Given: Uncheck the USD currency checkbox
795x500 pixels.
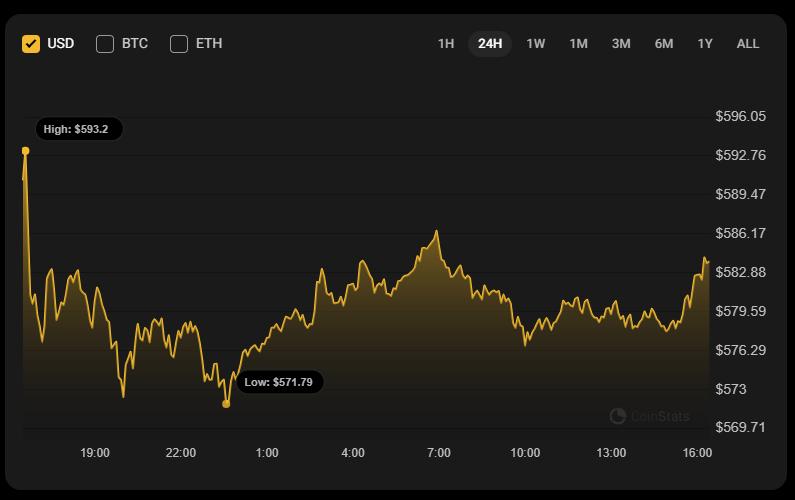Looking at the screenshot, I should pyautogui.click(x=31, y=43).
